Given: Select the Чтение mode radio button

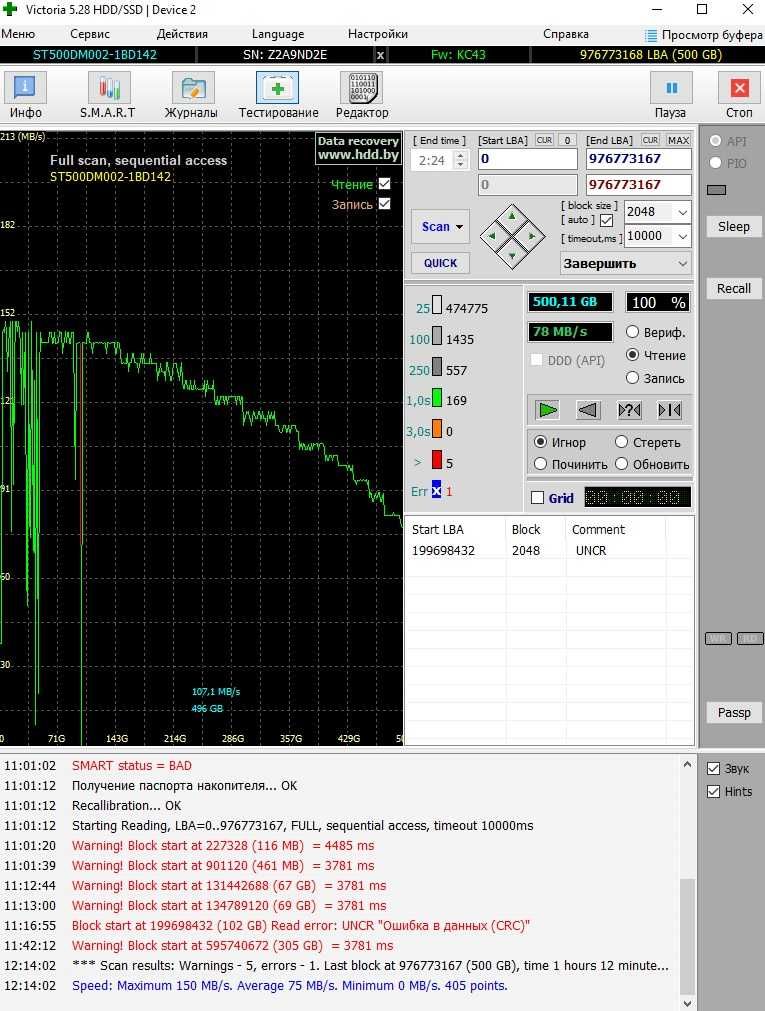Looking at the screenshot, I should (632, 355).
